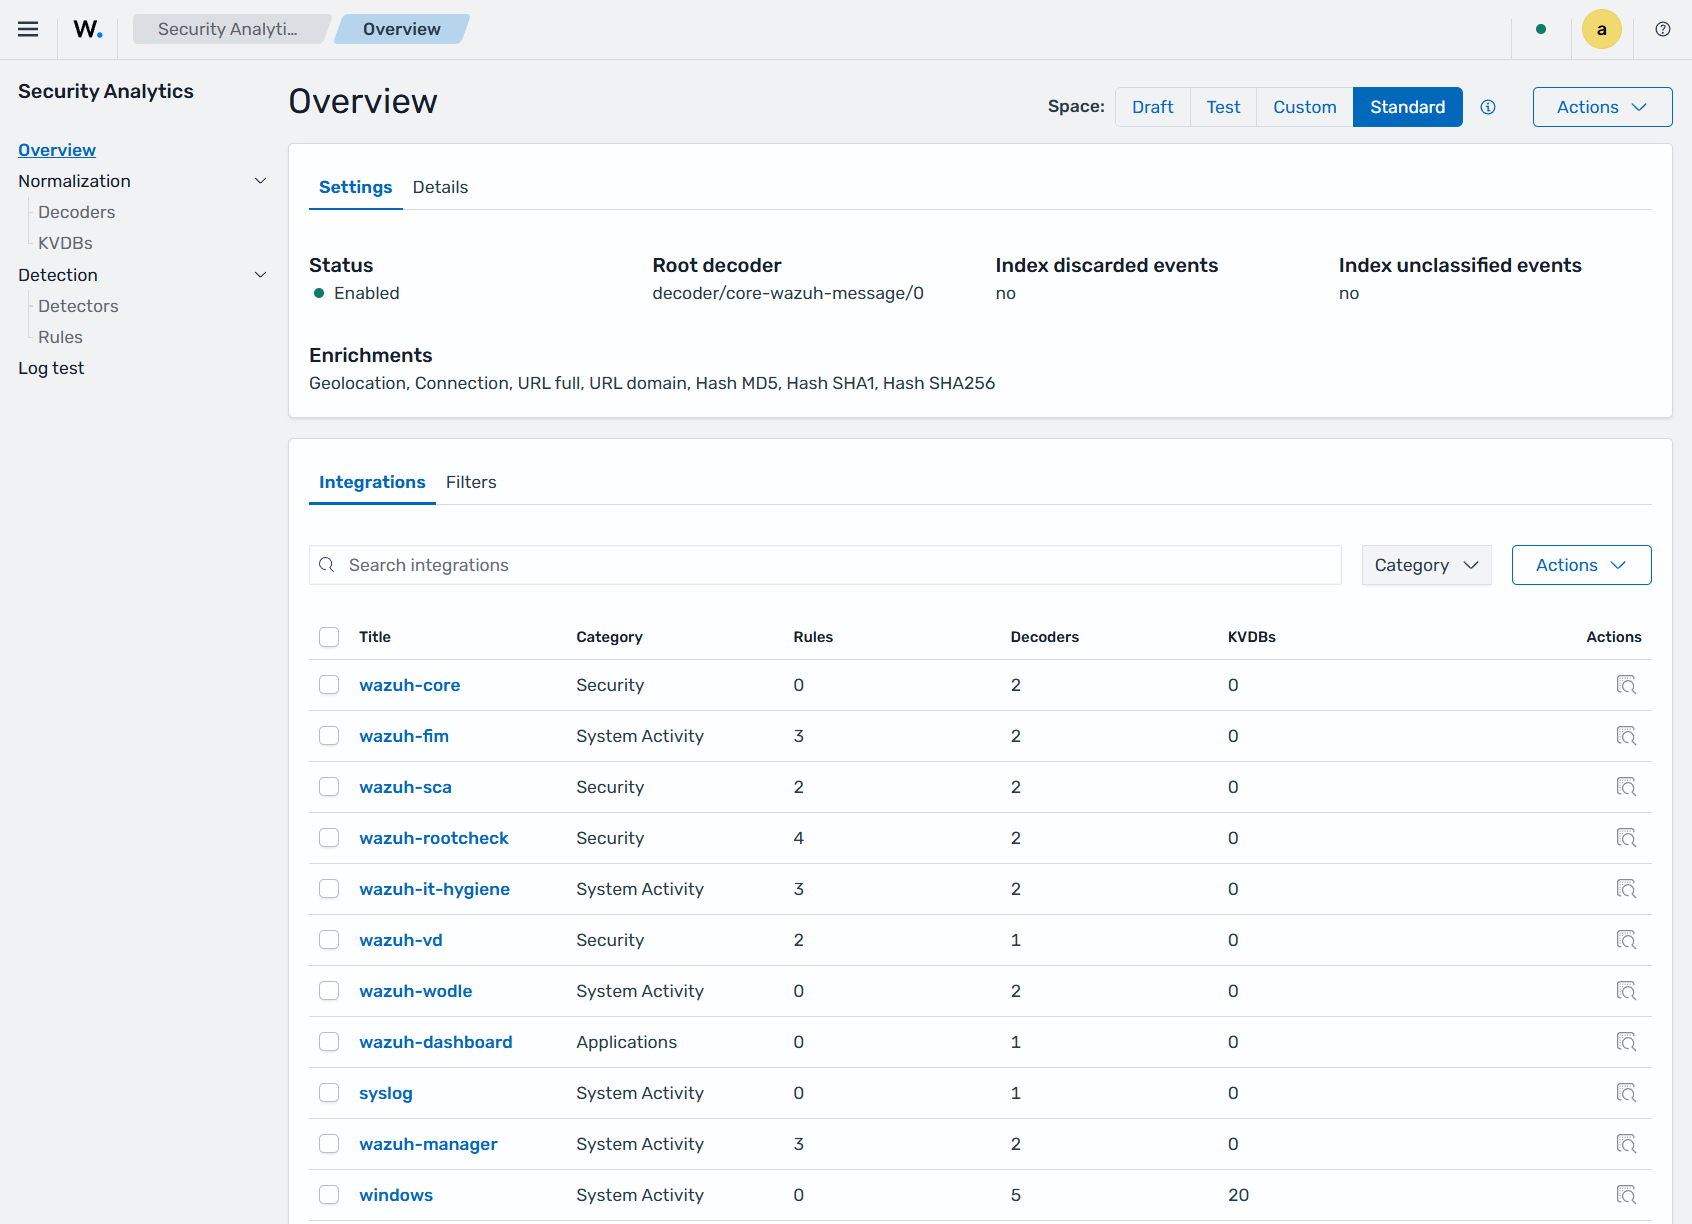
Task: Check the wazuh-rootcheck row checkbox
Action: pos(329,838)
